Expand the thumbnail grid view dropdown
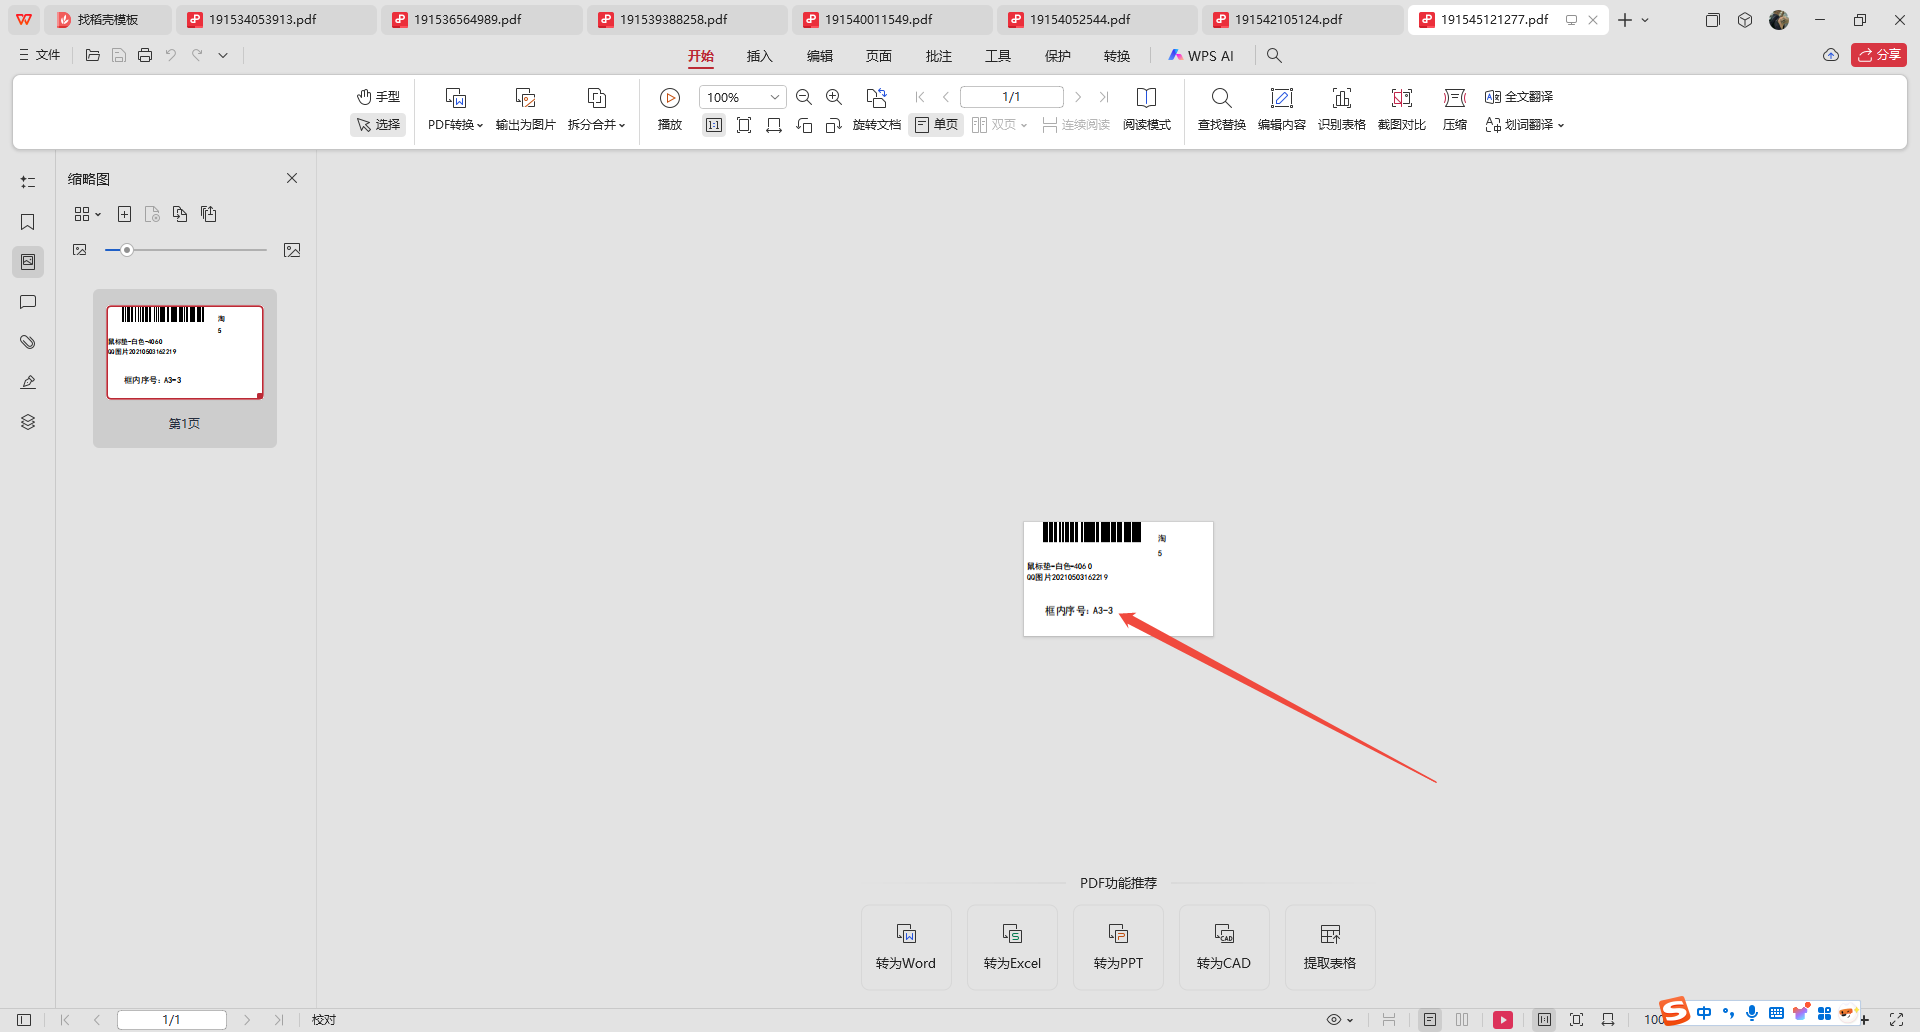Image resolution: width=1920 pixels, height=1032 pixels. click(87, 214)
